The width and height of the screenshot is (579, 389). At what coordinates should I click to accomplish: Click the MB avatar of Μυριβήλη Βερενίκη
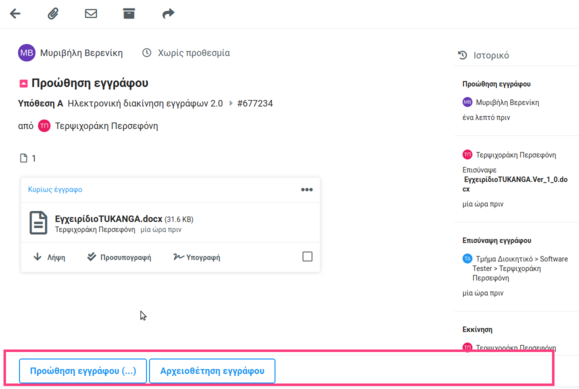click(x=27, y=53)
